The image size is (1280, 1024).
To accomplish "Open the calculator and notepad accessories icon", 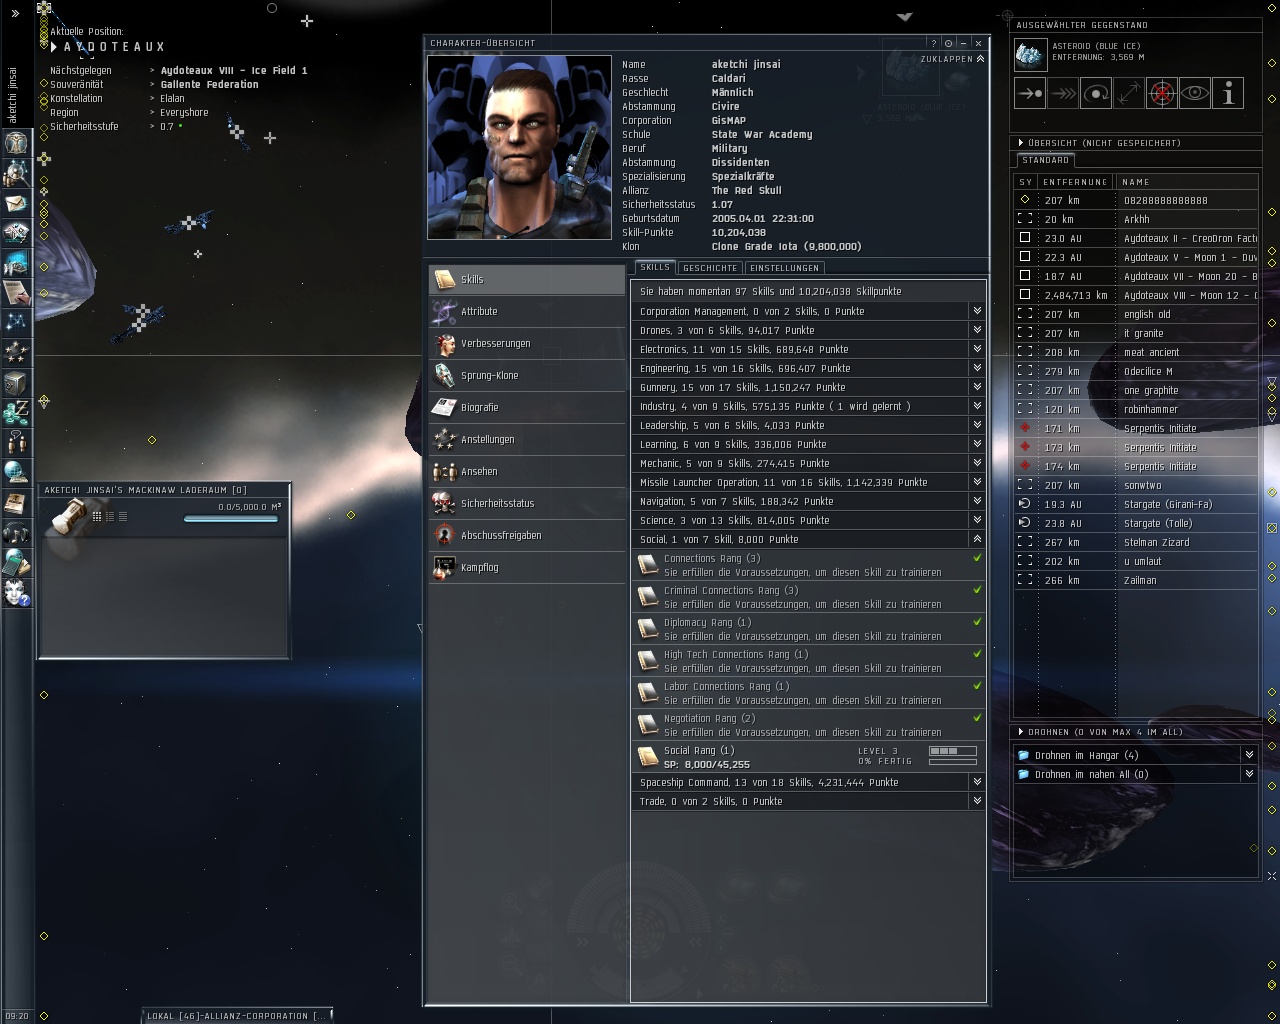I will [x=16, y=562].
